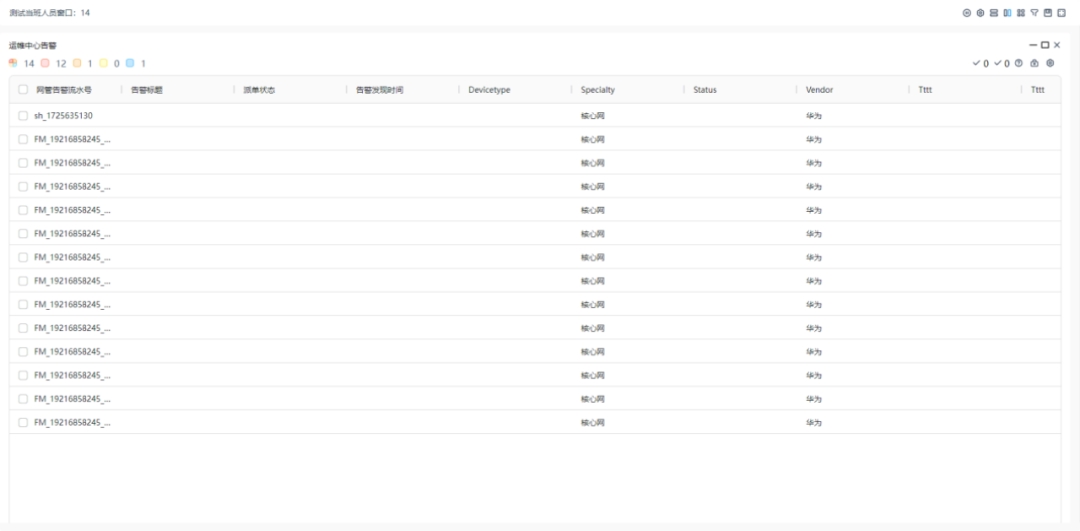
Task: Open alarm panel settings gear icon
Action: 1050,63
